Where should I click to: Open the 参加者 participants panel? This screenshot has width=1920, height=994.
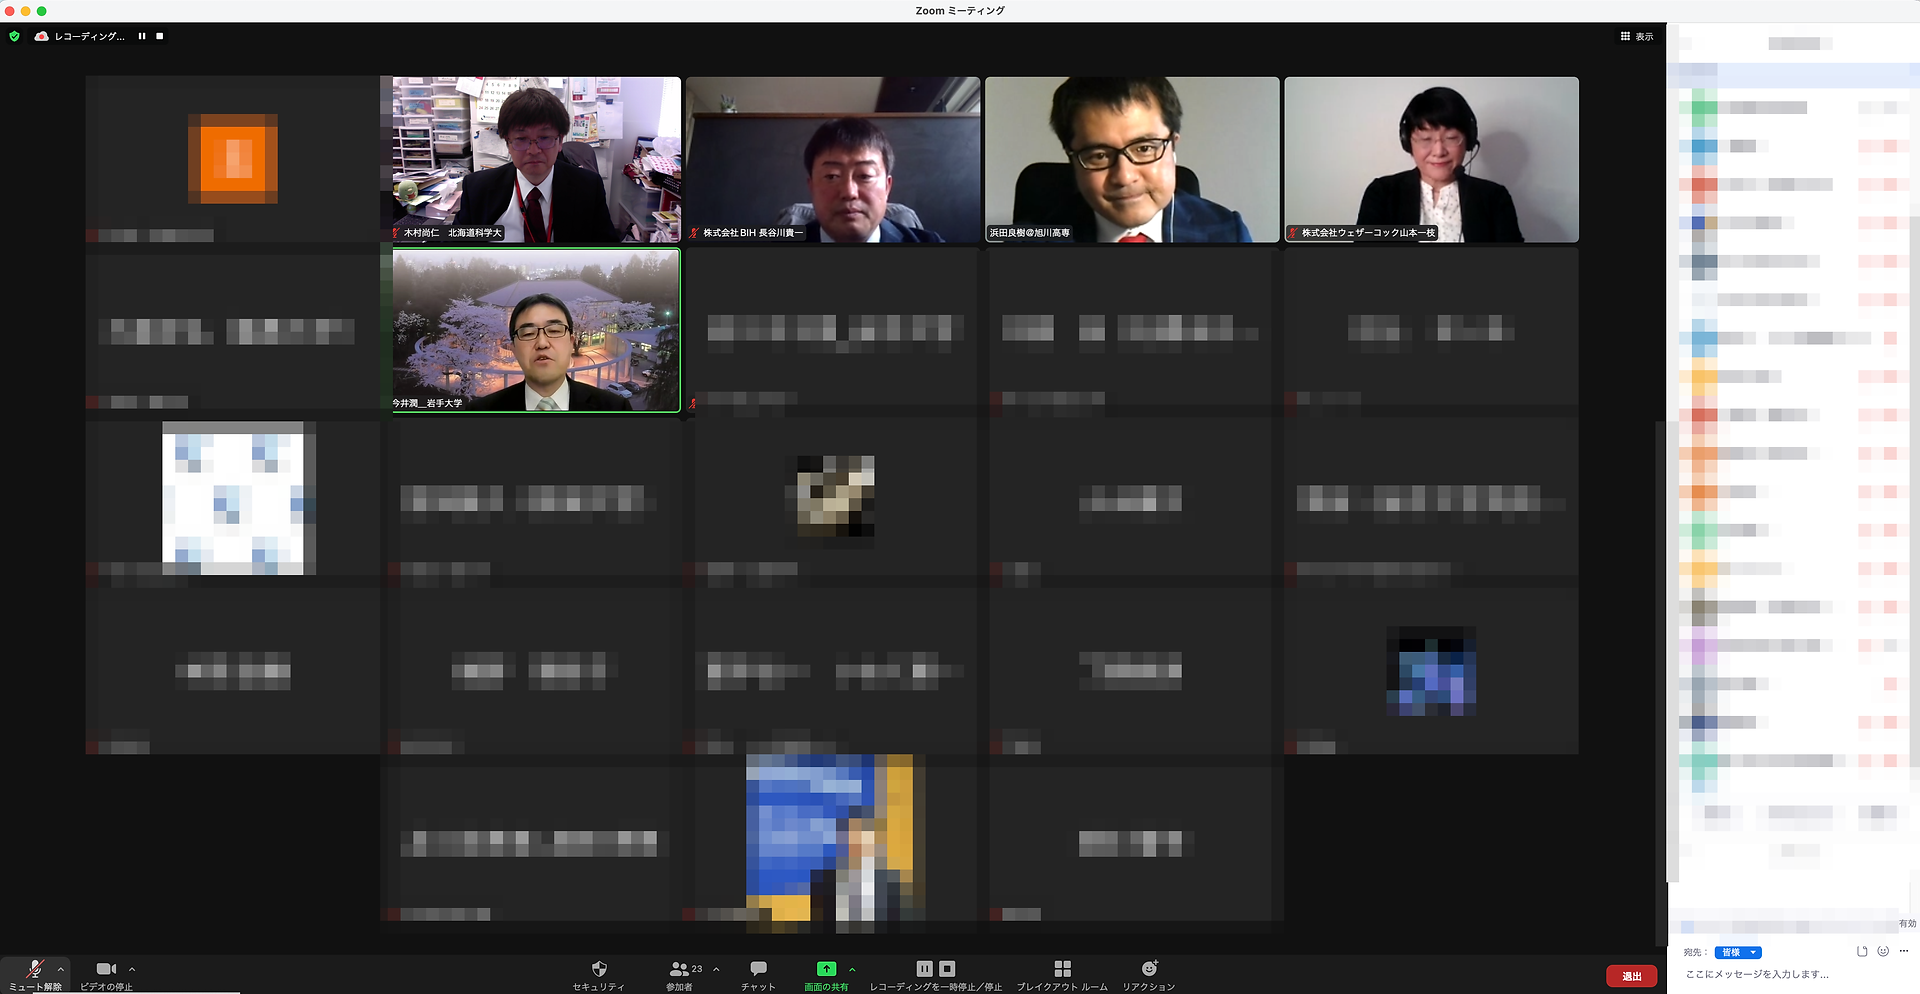(679, 974)
